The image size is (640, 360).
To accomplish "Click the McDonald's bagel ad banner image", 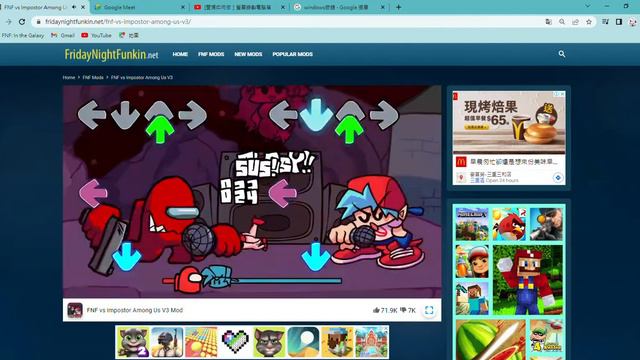I will [x=509, y=122].
